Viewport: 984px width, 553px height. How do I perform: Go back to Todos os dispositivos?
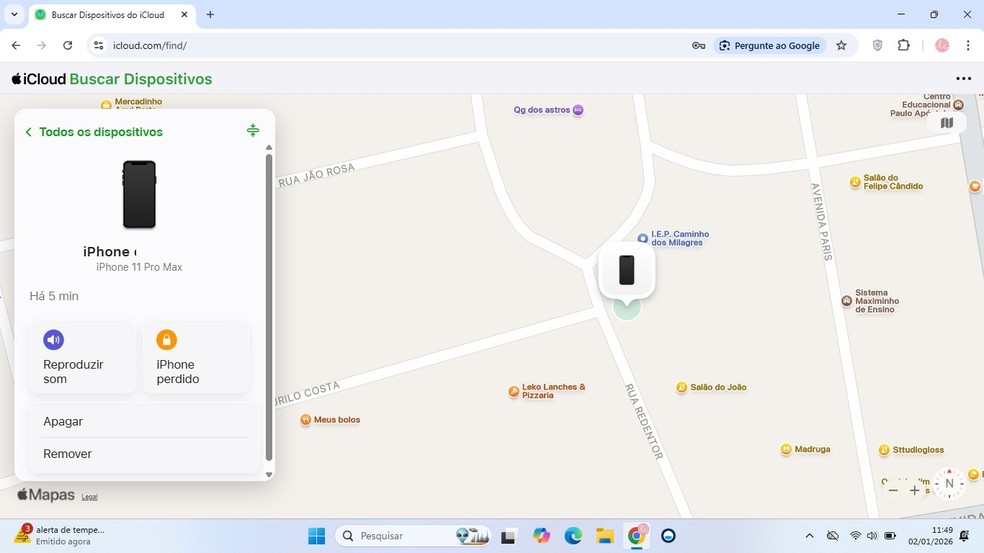point(94,132)
